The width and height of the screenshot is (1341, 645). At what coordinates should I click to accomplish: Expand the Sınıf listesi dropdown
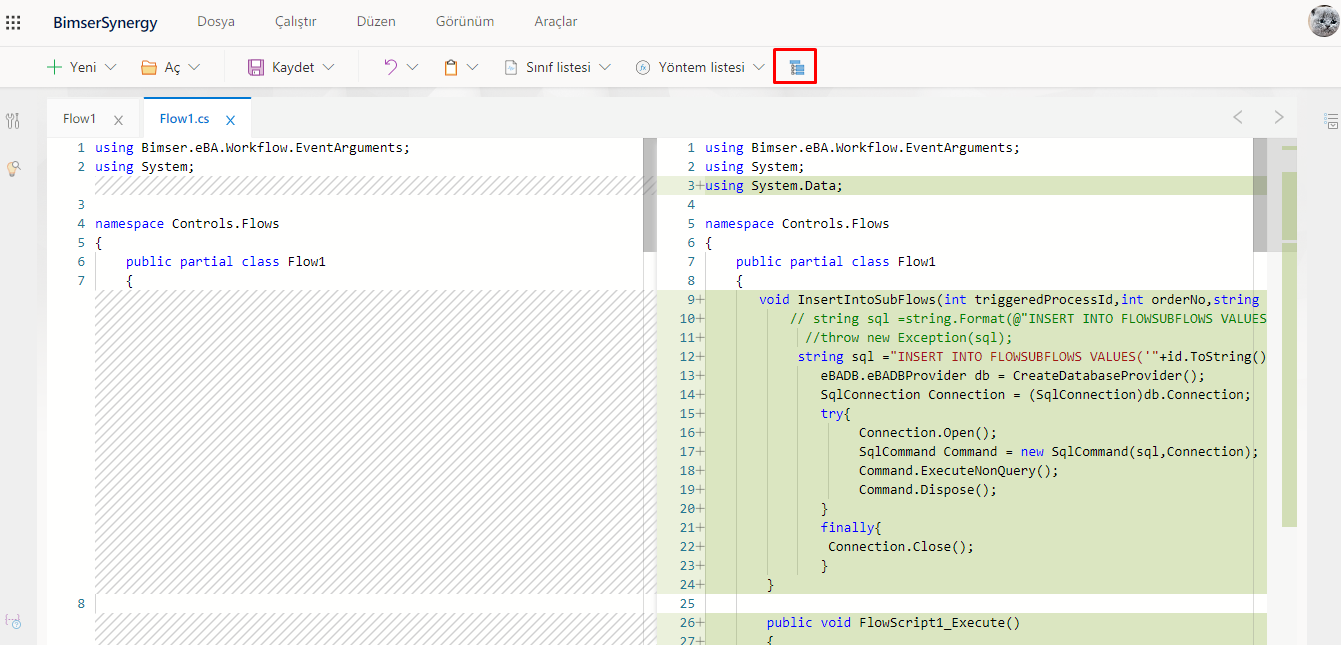point(604,67)
